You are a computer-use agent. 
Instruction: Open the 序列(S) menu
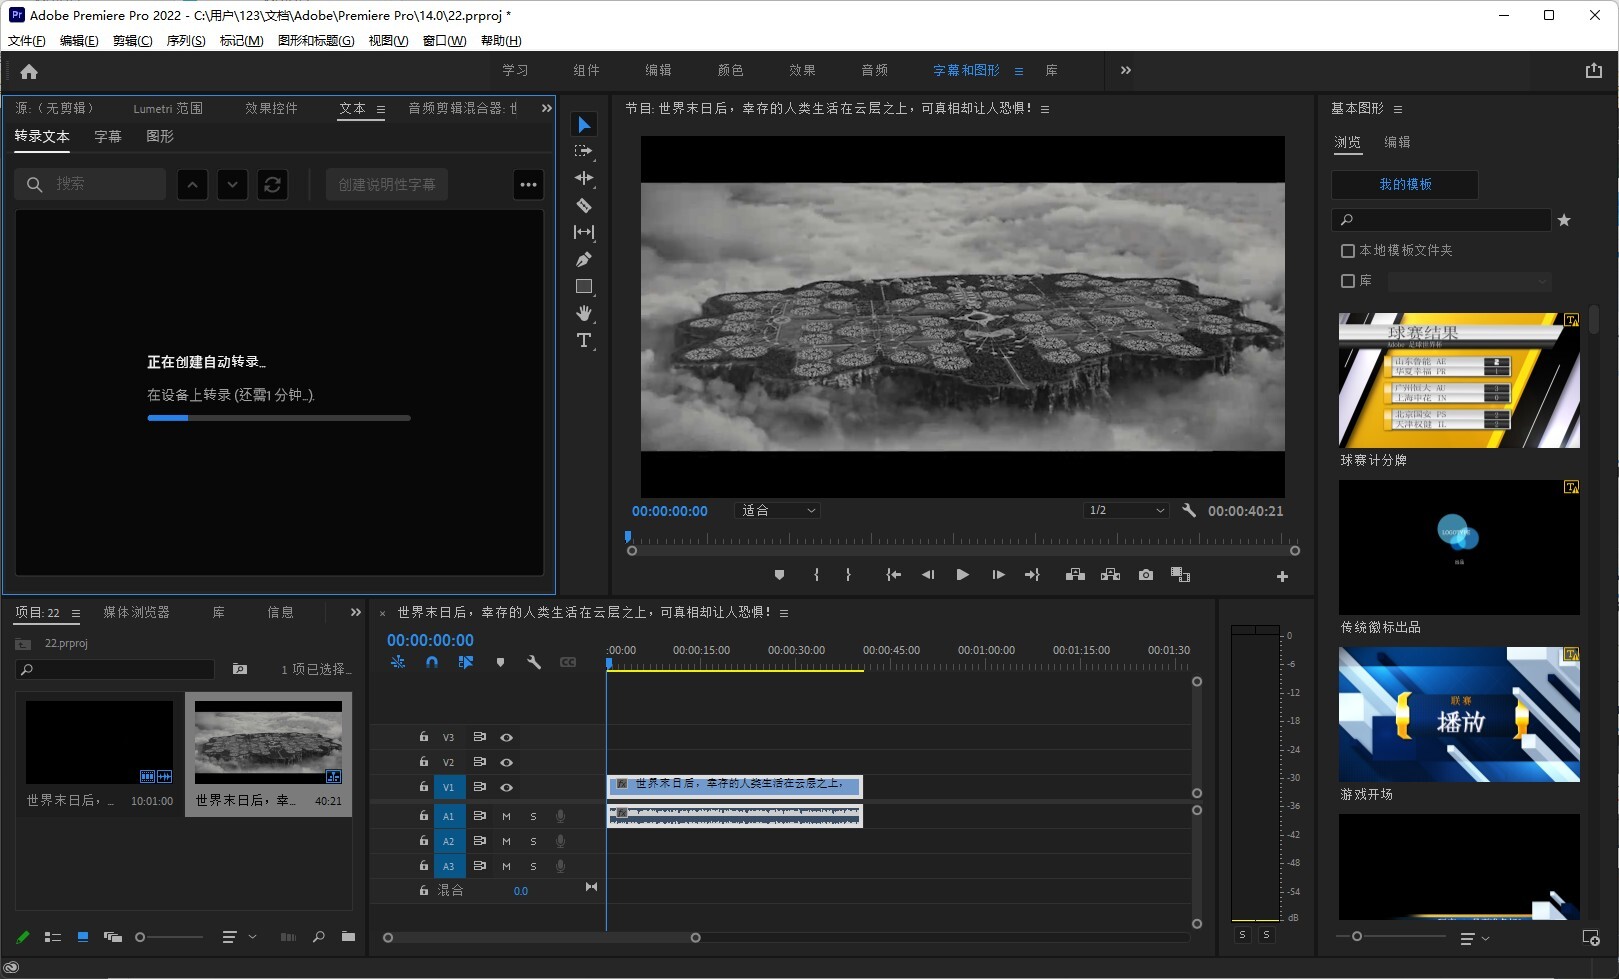click(x=185, y=41)
